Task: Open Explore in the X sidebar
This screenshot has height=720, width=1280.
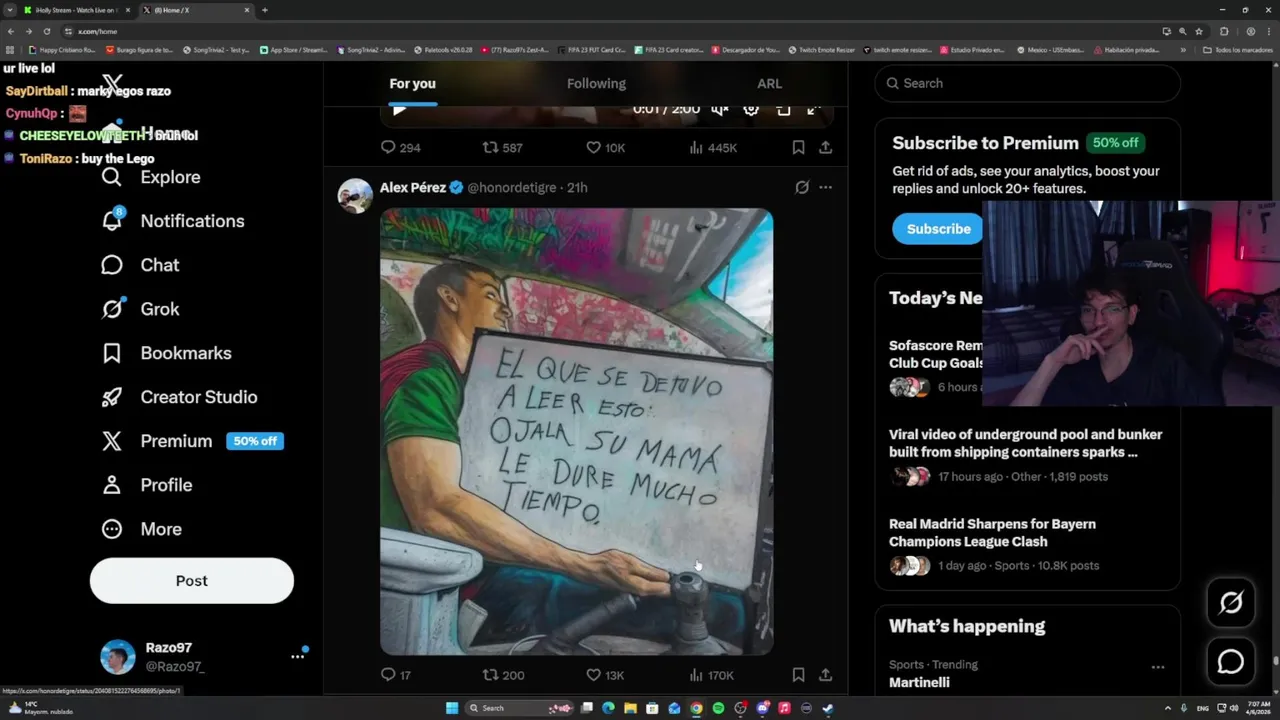Action: pyautogui.click(x=151, y=177)
